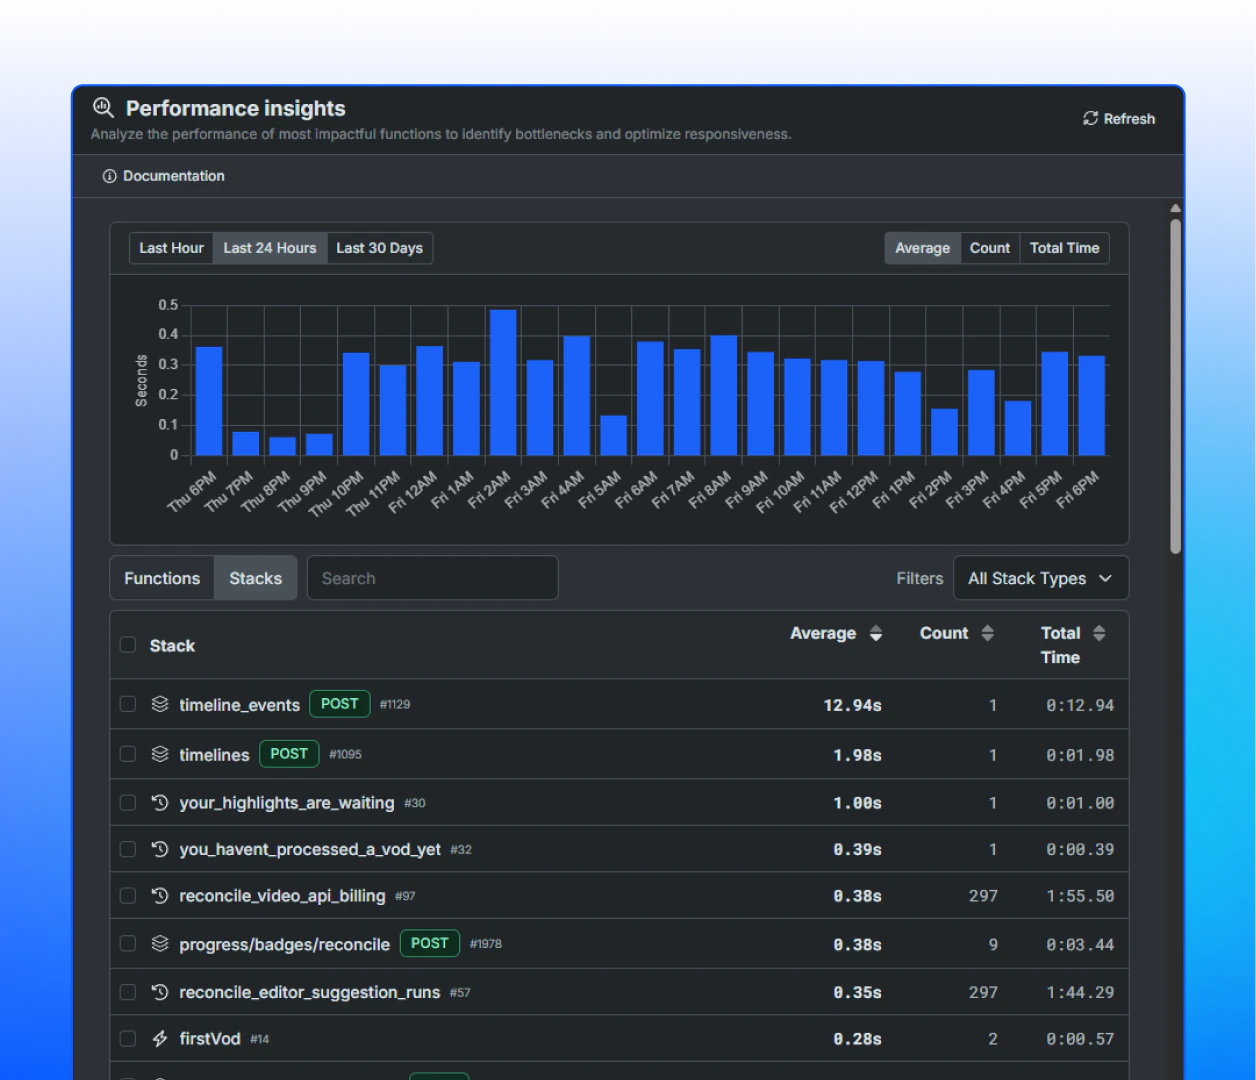Click history icon for reconcile_editor_suggestion_runs

click(x=160, y=992)
